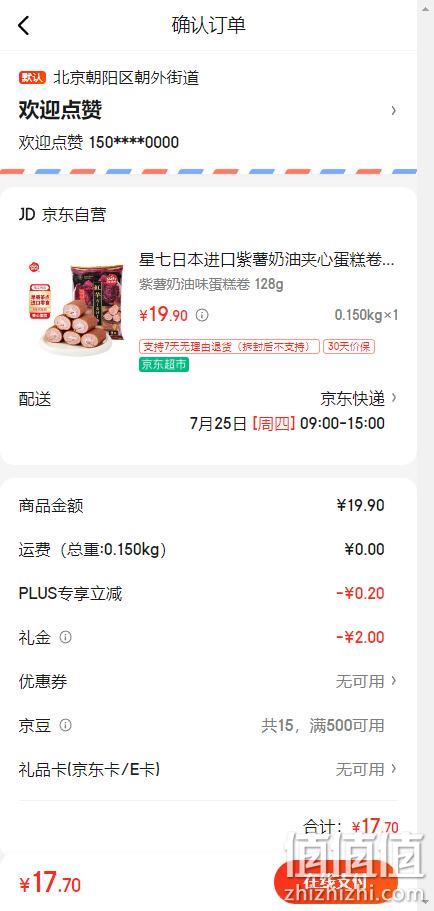Open the 星七日本进口紫薯 product title
Viewport: 434px width, 911px height.
[267, 260]
